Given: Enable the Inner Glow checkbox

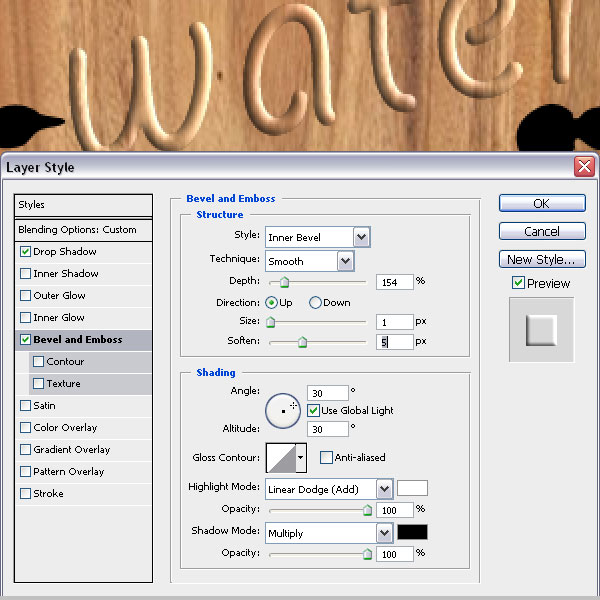Looking at the screenshot, I should pyautogui.click(x=25, y=318).
